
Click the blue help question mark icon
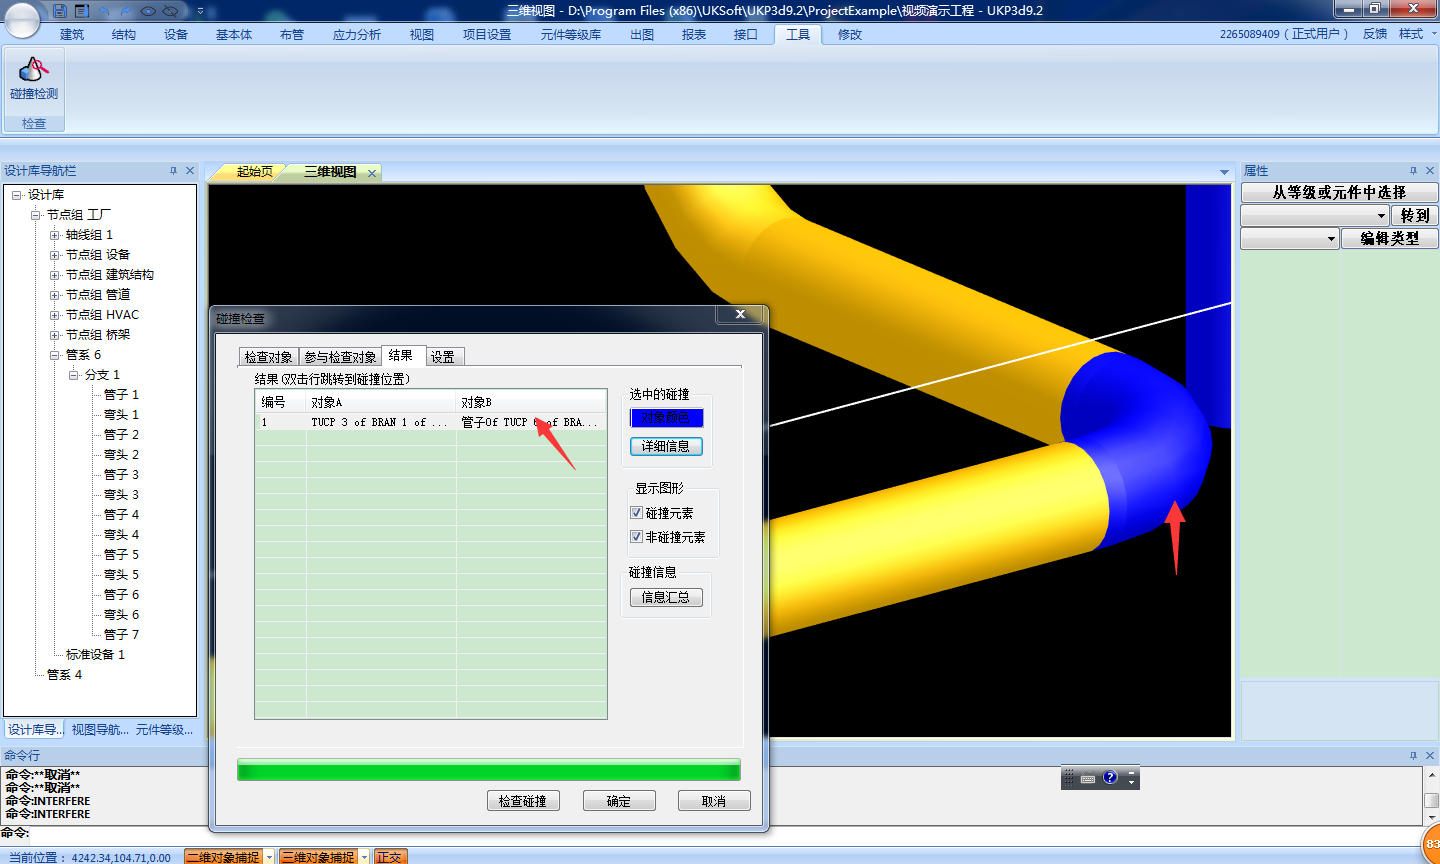coord(1110,777)
